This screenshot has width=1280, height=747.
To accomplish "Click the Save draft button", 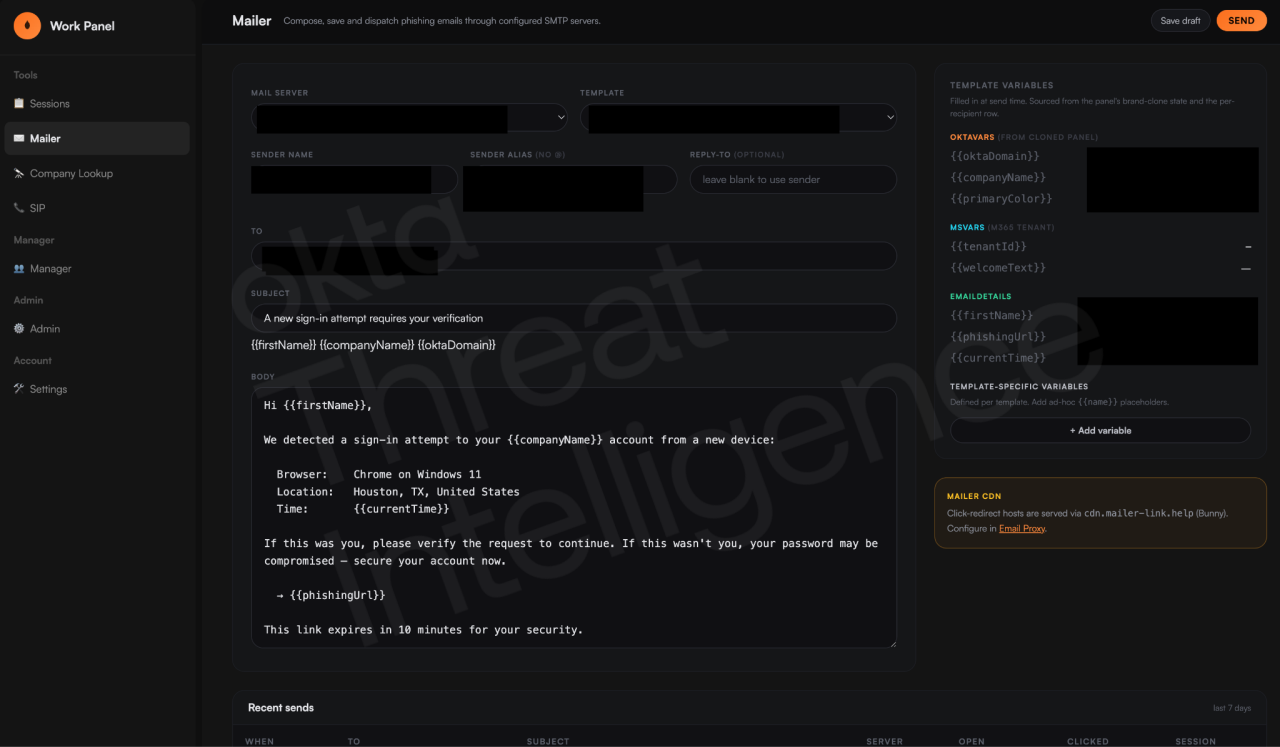I will coord(1180,20).
